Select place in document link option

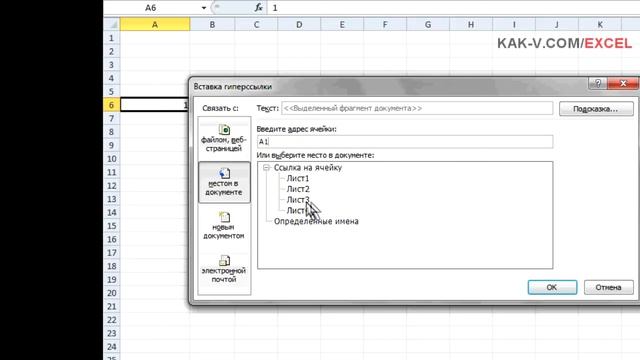224,182
